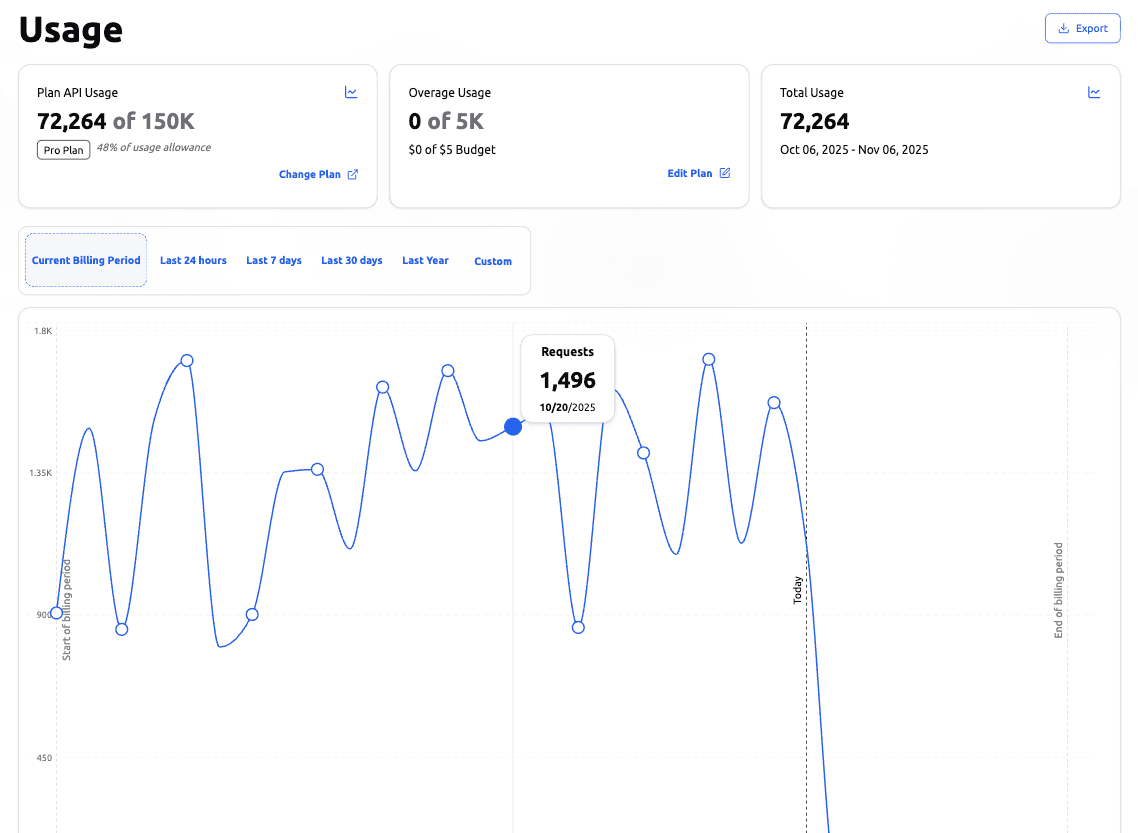Click the external link icon beside Change Plan
The height and width of the screenshot is (833, 1138).
pyautogui.click(x=351, y=173)
